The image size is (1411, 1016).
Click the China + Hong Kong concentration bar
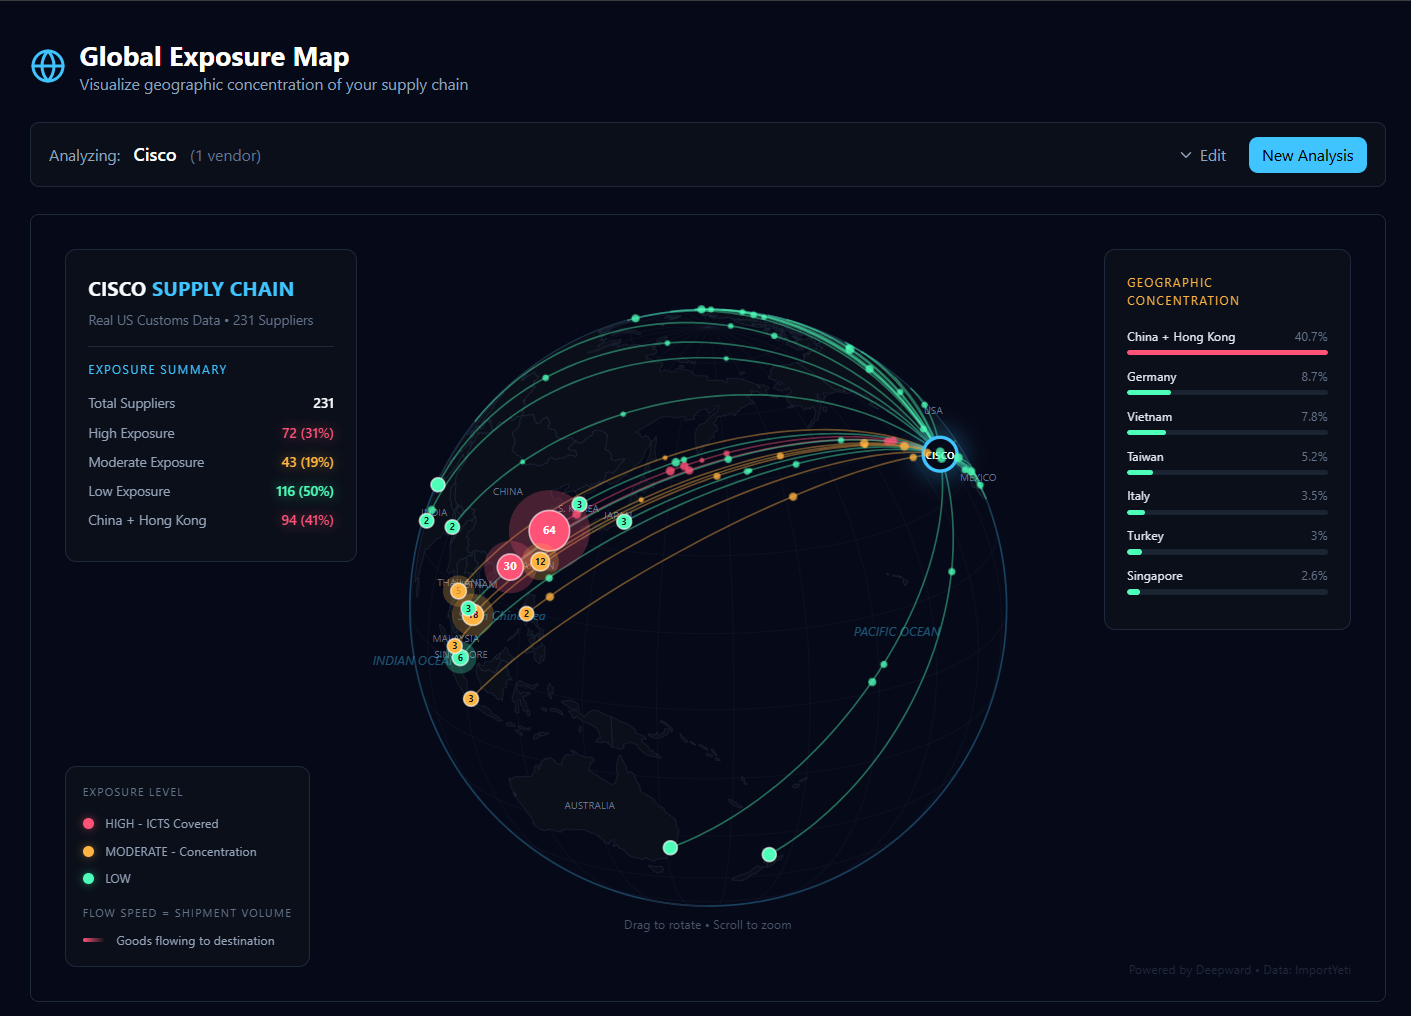pyautogui.click(x=1227, y=352)
